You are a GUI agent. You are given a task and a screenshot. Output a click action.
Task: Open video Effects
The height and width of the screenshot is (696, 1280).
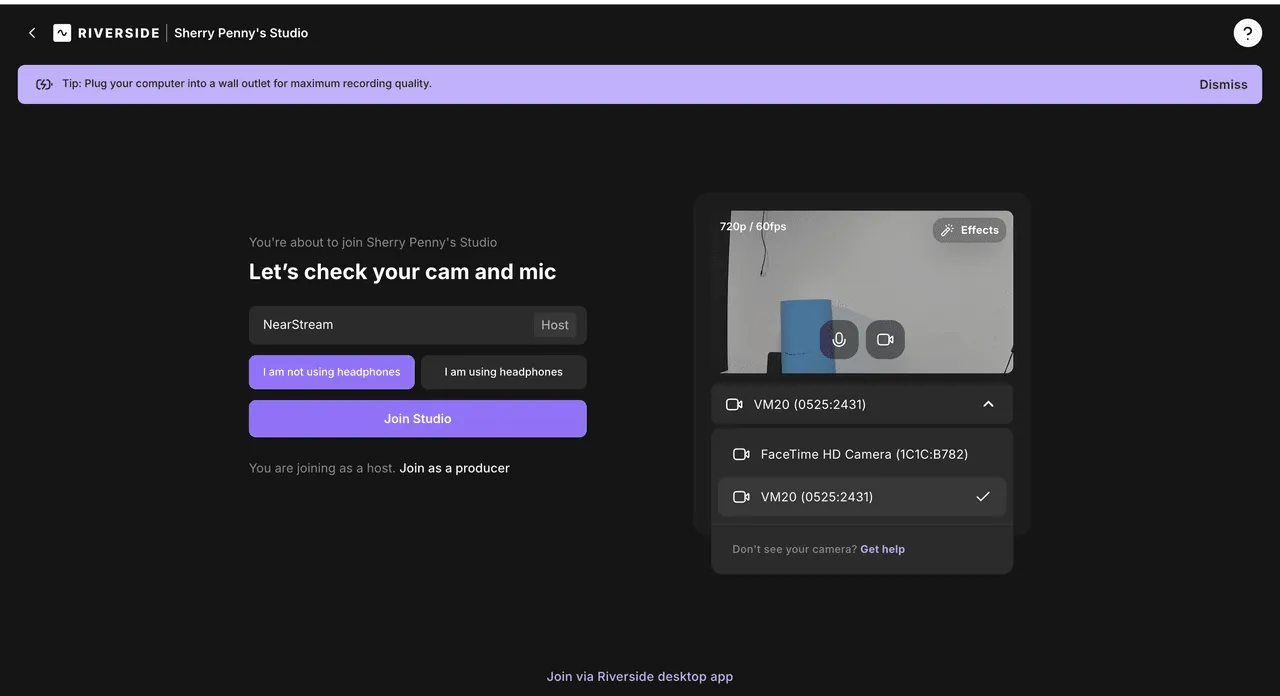(x=969, y=230)
